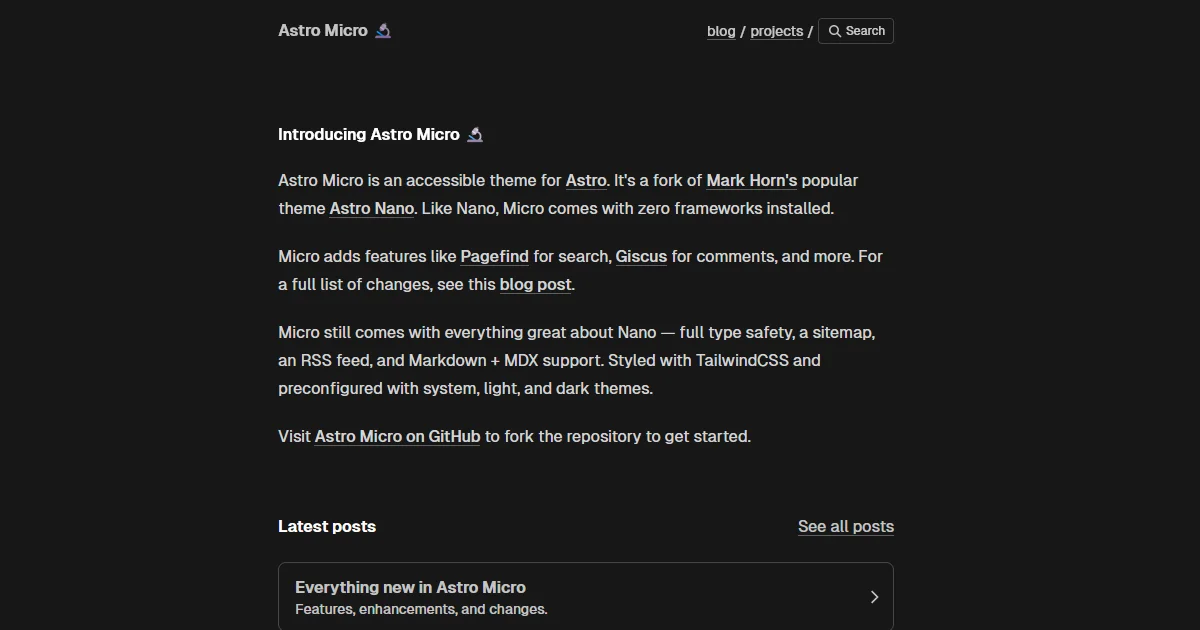This screenshot has width=1200, height=630.
Task: Open the blog post changes link
Action: tap(534, 284)
